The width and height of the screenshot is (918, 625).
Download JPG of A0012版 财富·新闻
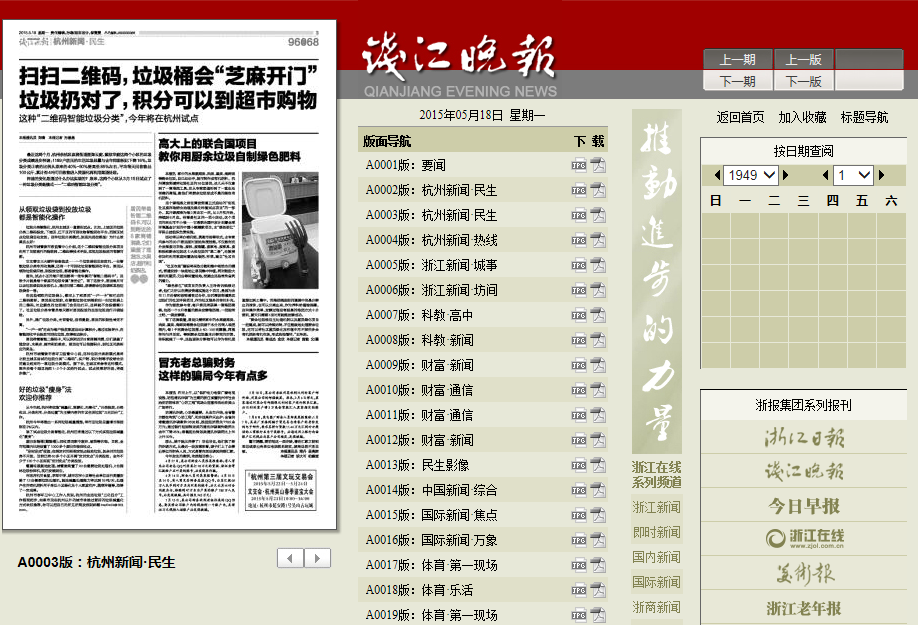[x=578, y=440]
